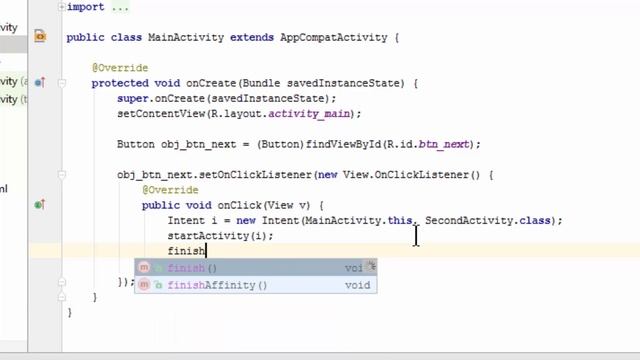The width and height of the screenshot is (640, 360).
Task: Click the "@Override" annotation above onClick
Action: coord(170,190)
